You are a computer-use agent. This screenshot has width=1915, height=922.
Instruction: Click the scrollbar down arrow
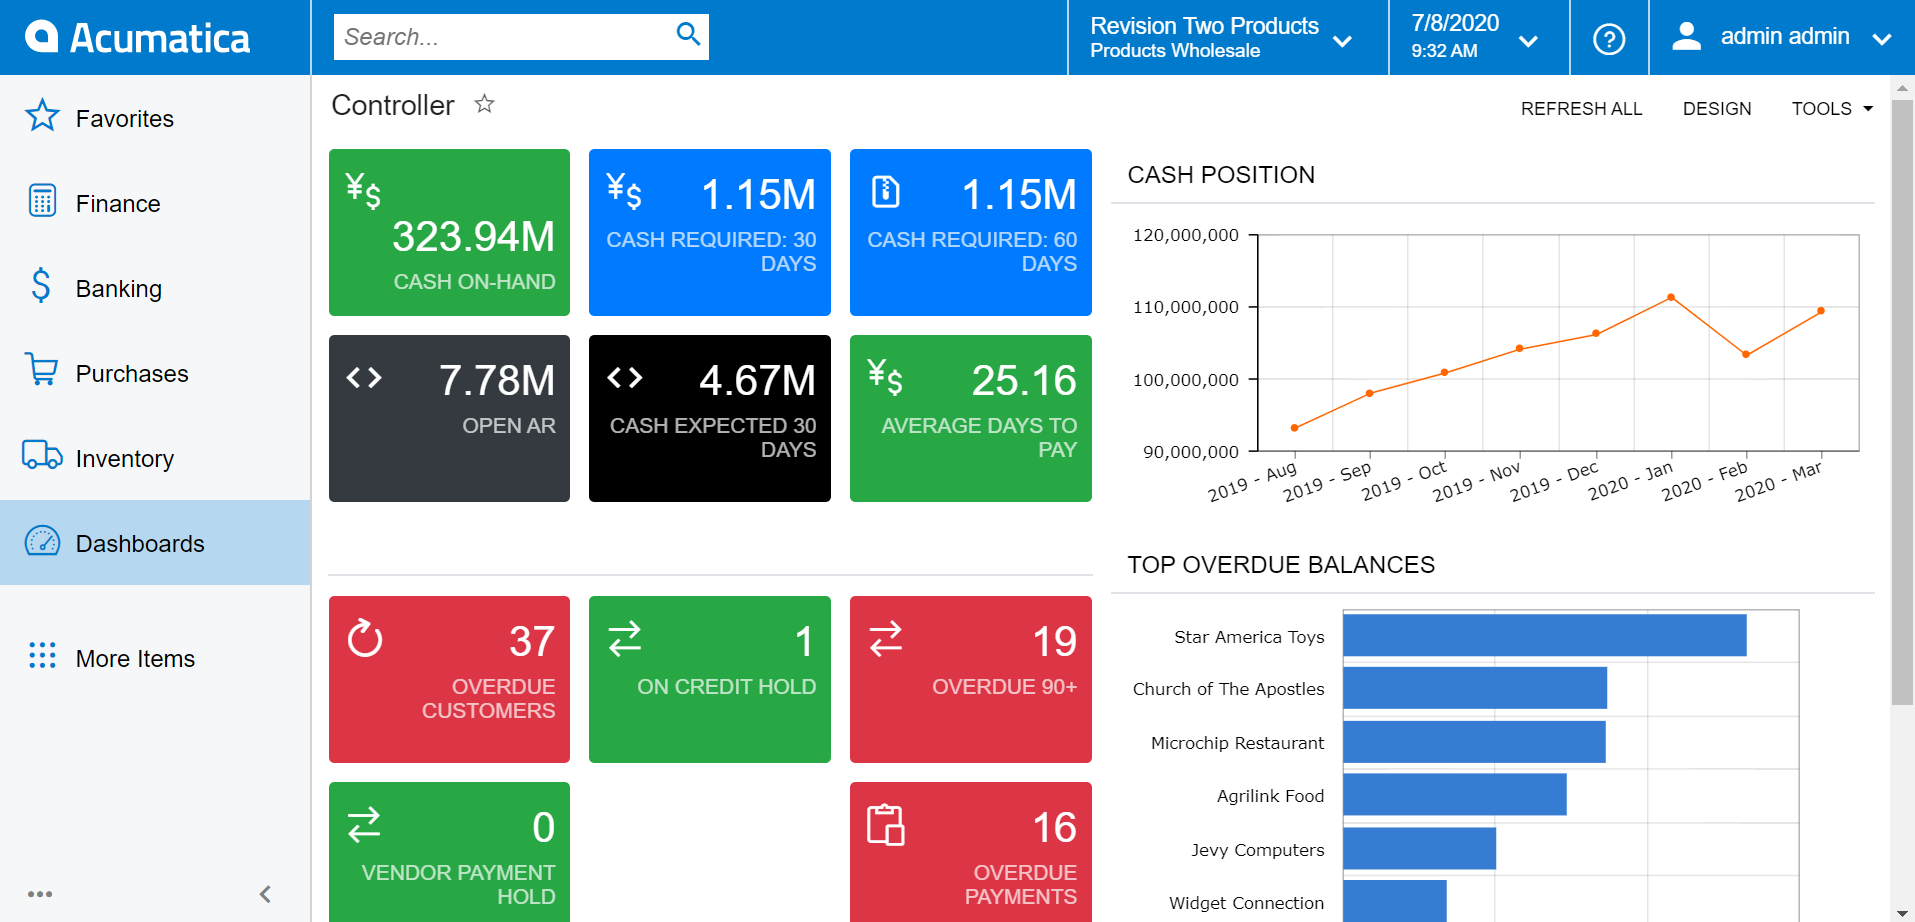[x=1902, y=913]
